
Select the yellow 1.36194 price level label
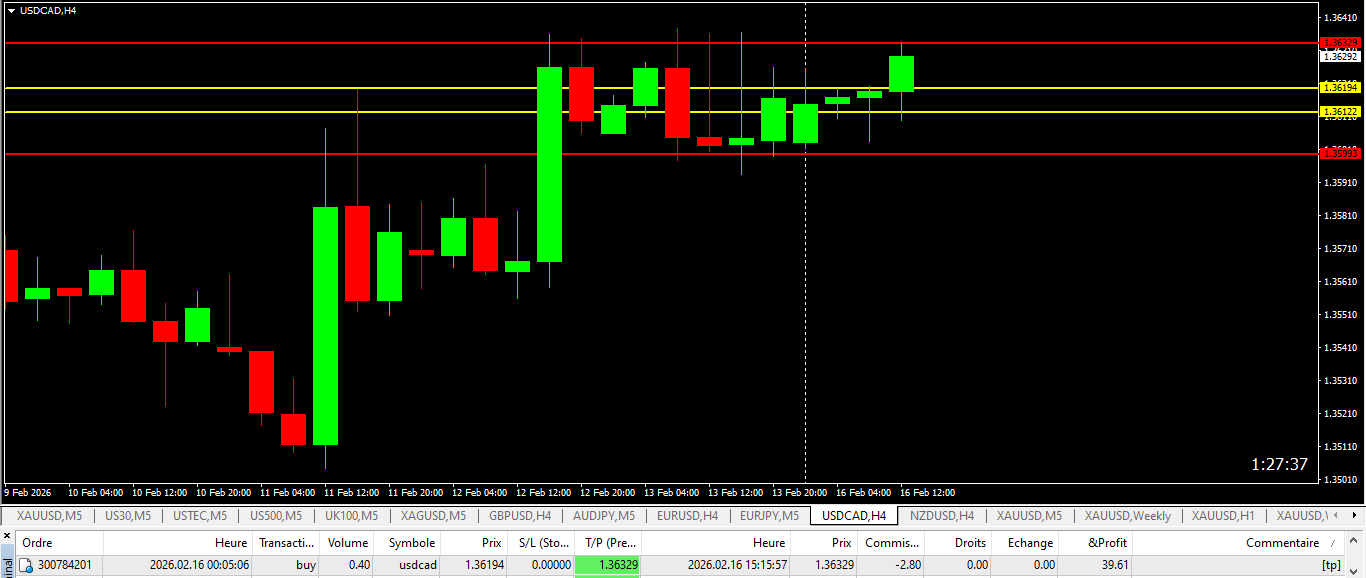point(1340,88)
